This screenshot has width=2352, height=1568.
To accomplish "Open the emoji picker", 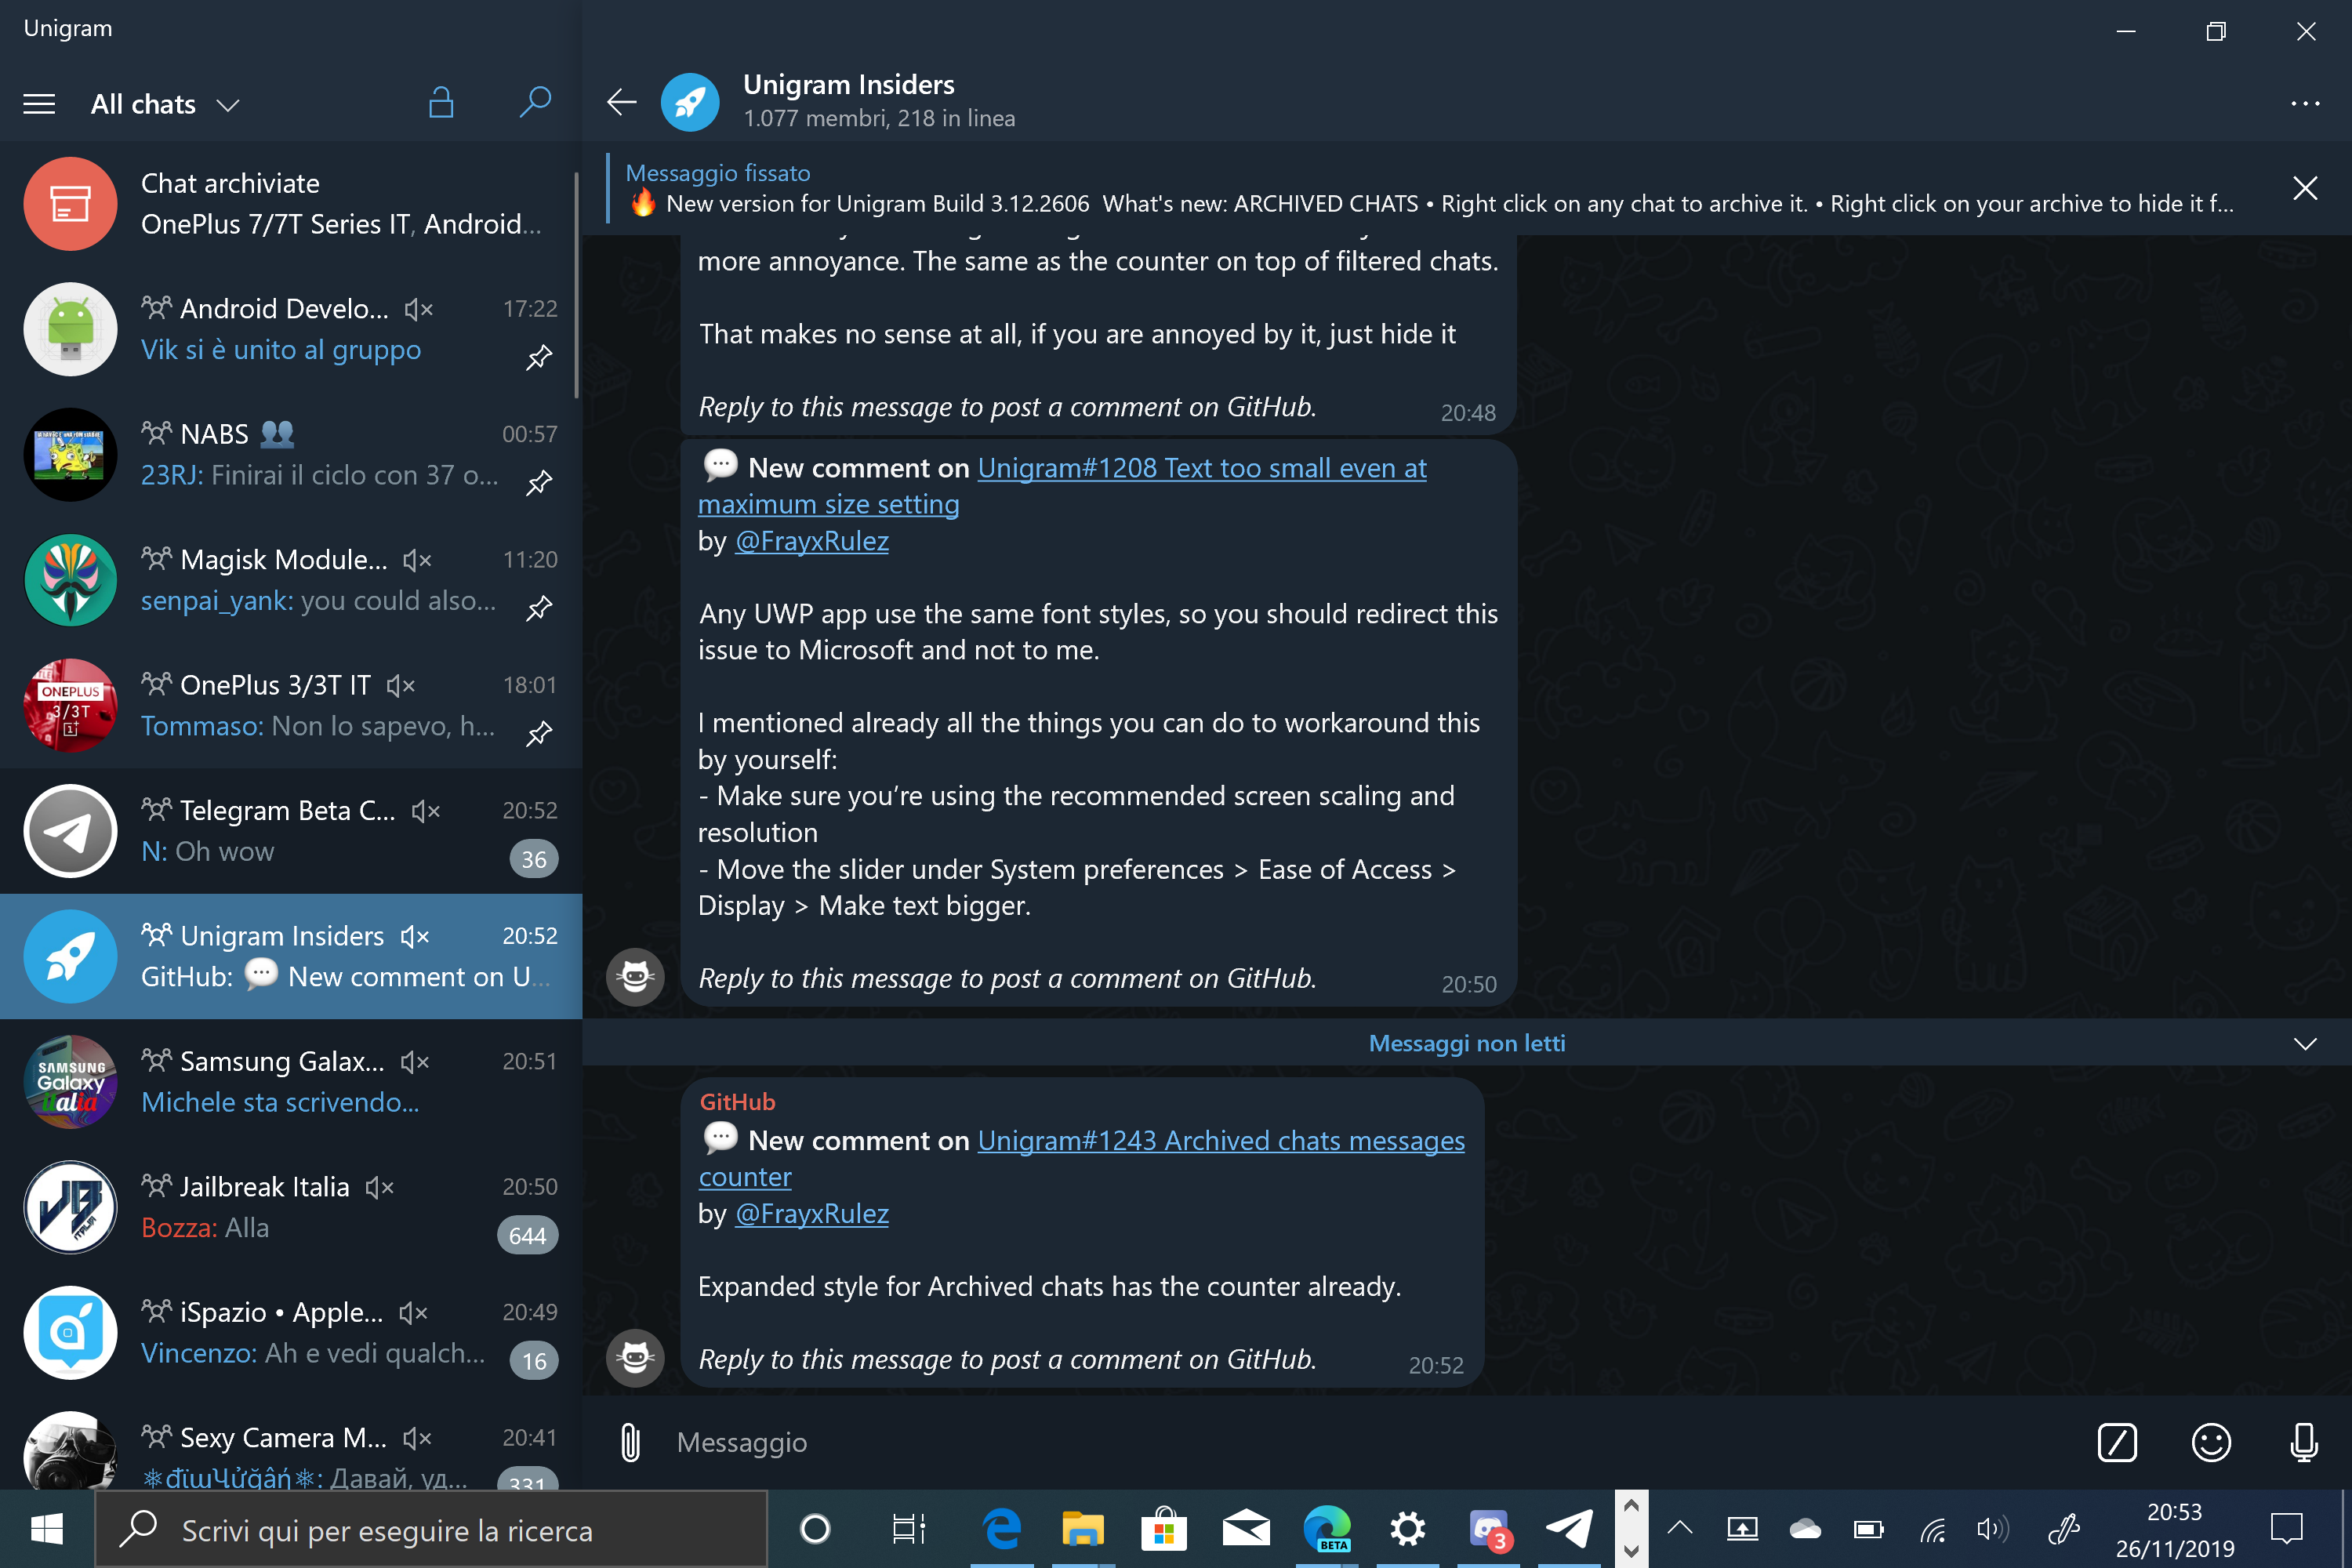I will (x=2211, y=1441).
